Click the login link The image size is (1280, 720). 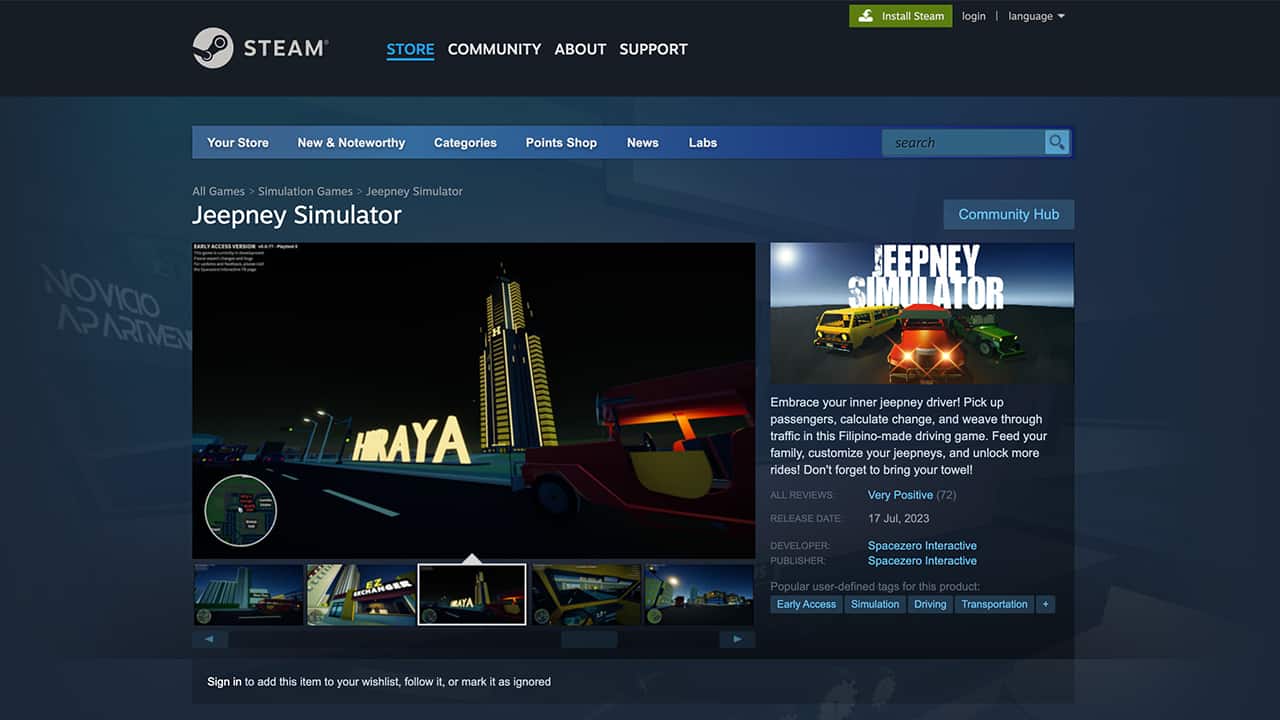tap(973, 16)
